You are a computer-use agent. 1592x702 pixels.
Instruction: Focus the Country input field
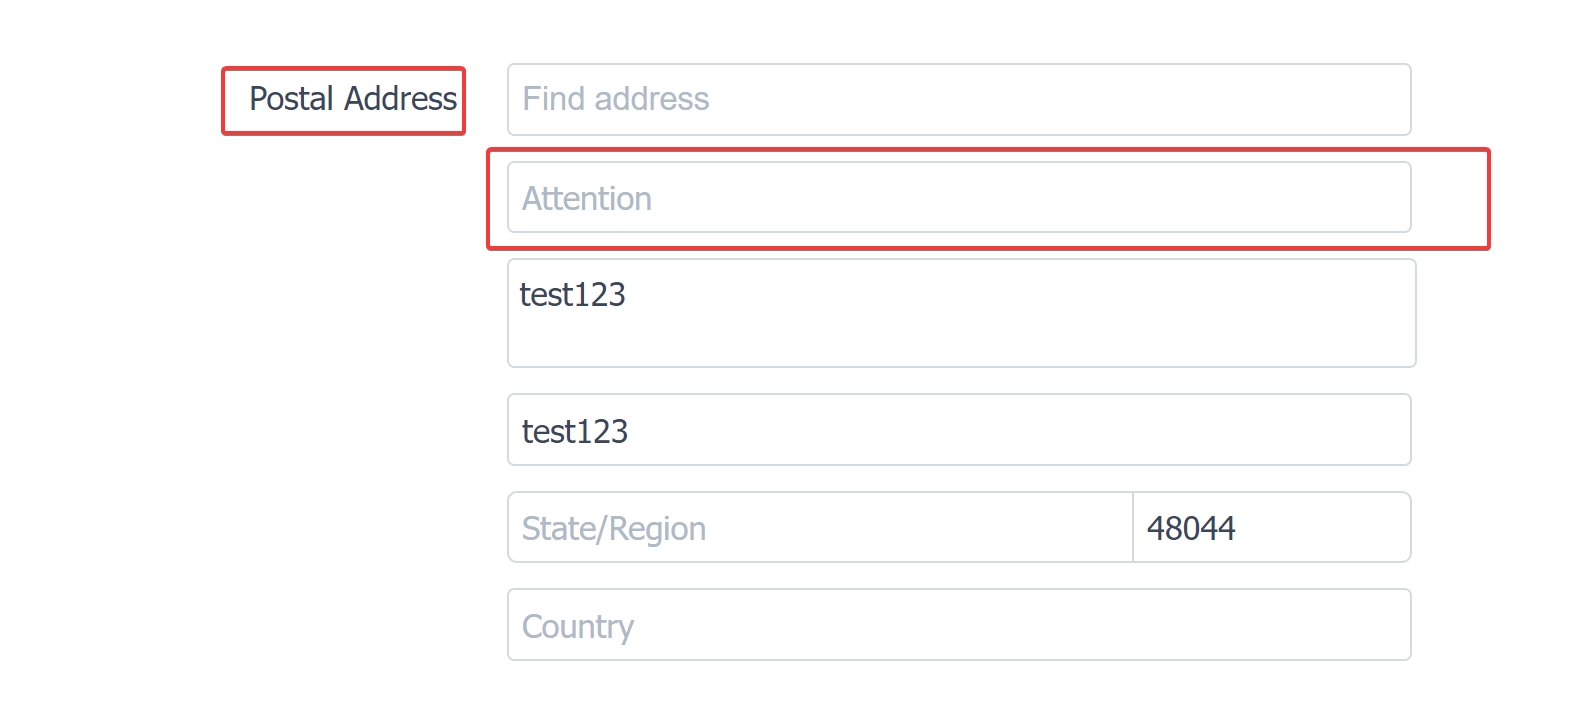[x=959, y=625]
